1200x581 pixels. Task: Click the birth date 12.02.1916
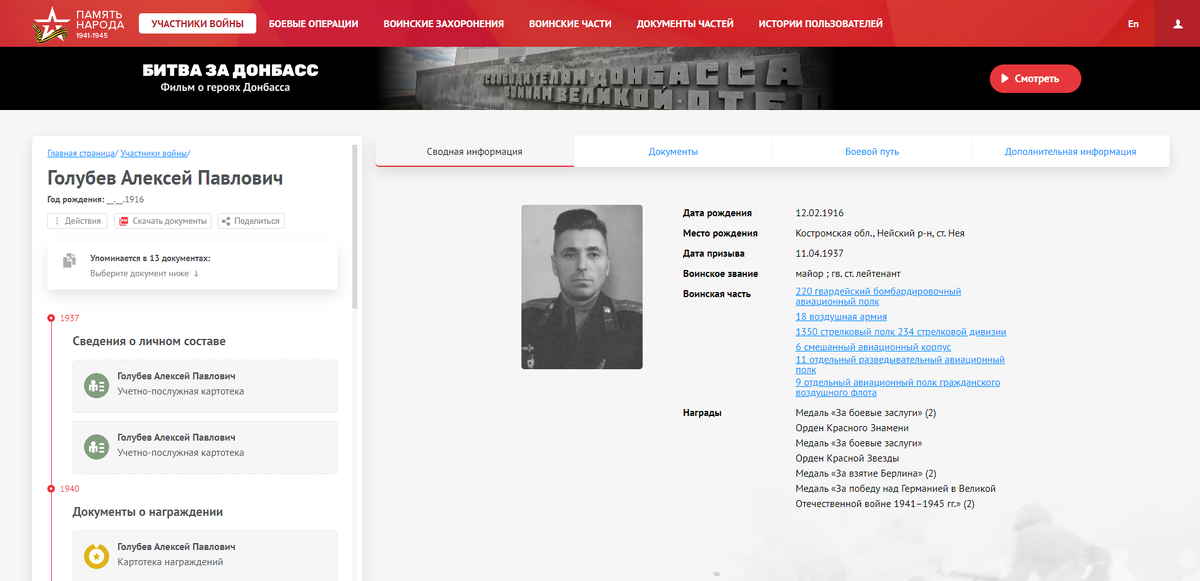pyautogui.click(x=820, y=213)
